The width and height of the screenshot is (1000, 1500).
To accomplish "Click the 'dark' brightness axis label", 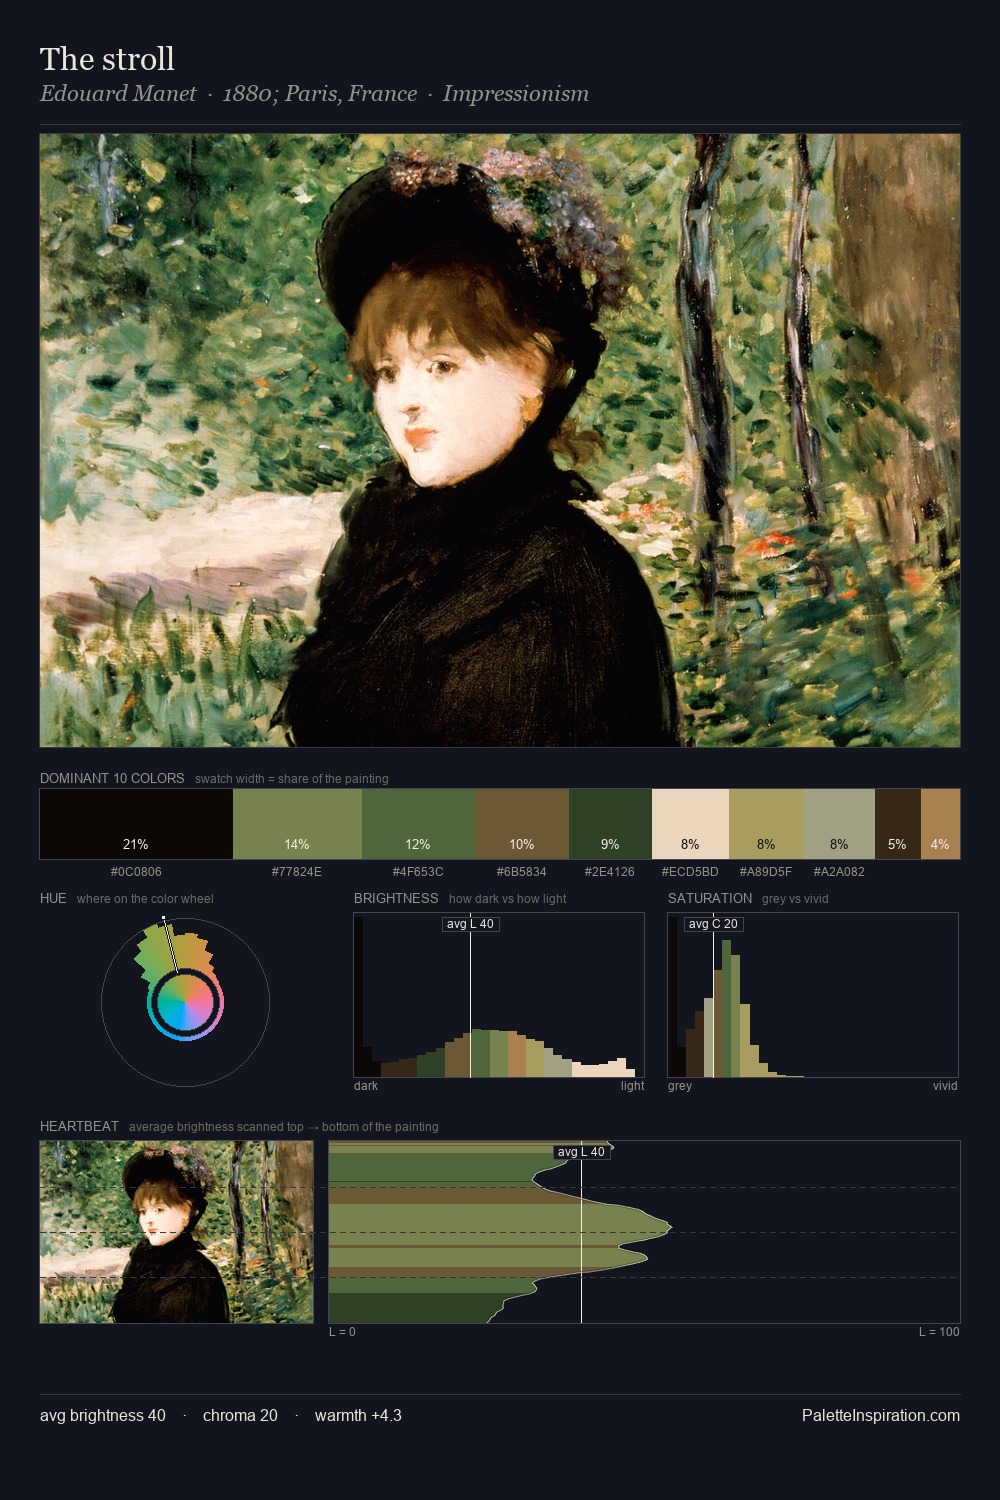I will tap(366, 1086).
